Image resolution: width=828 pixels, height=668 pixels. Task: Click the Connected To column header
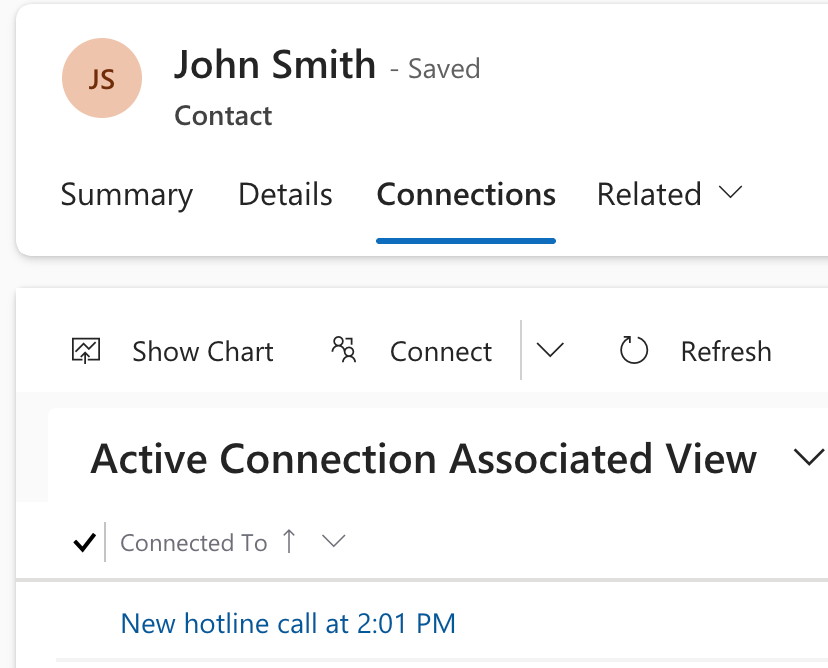193,542
